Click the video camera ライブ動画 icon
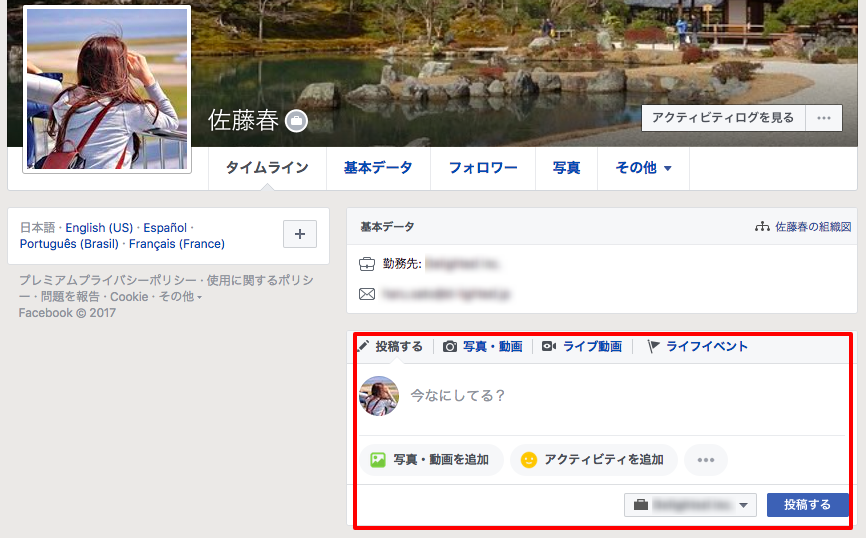This screenshot has width=866, height=538. (x=549, y=346)
